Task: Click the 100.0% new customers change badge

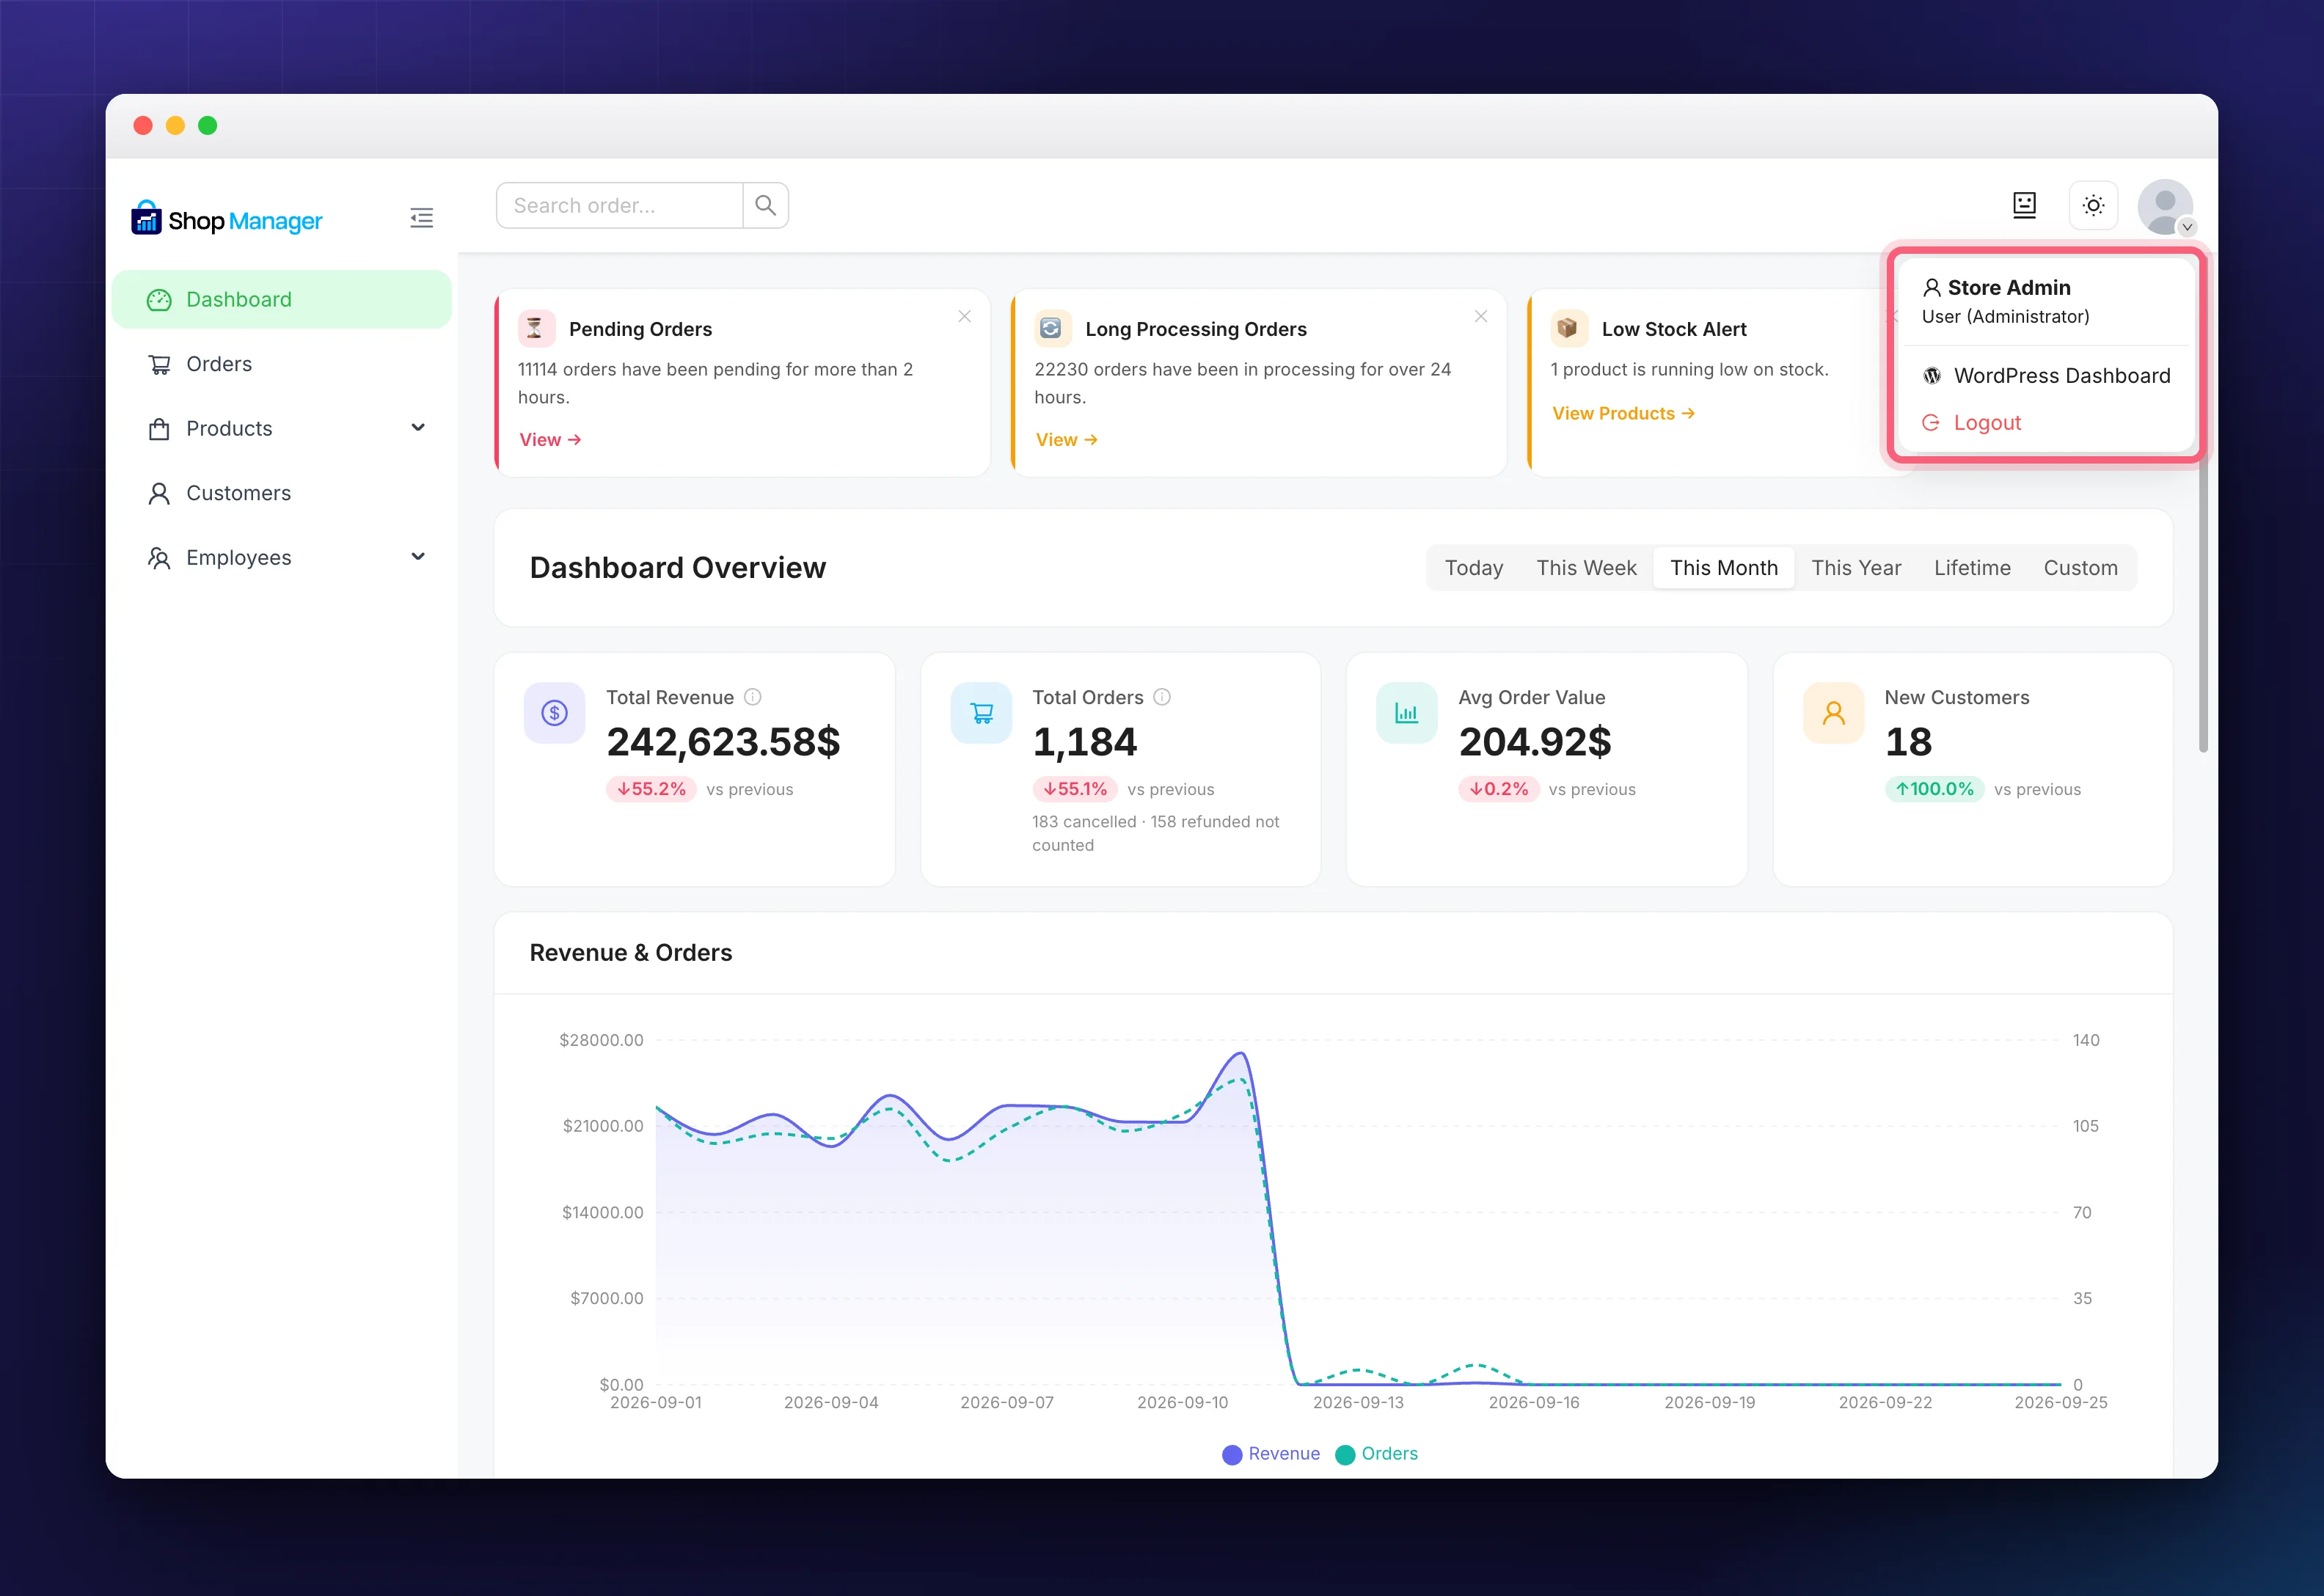Action: pyautogui.click(x=1934, y=789)
